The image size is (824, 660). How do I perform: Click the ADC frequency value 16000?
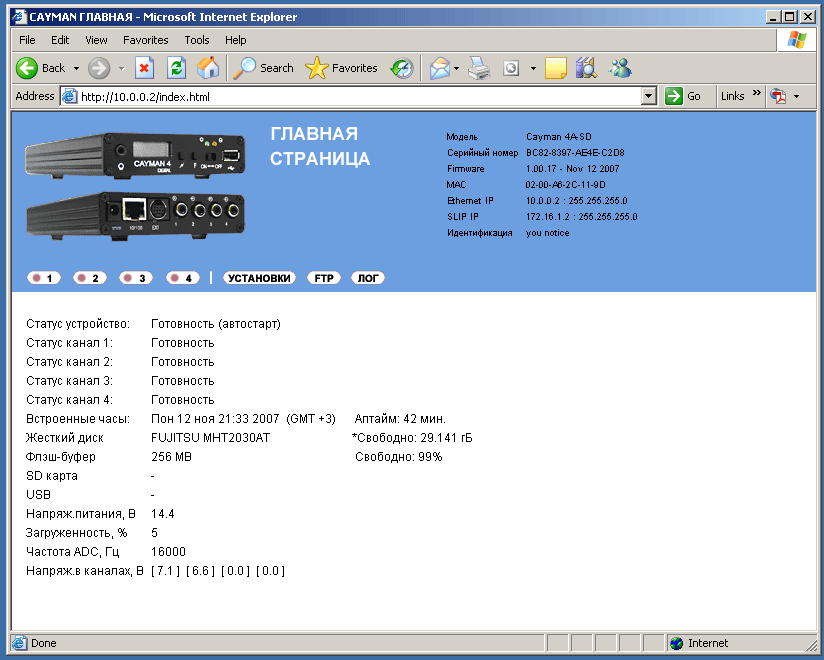point(168,552)
